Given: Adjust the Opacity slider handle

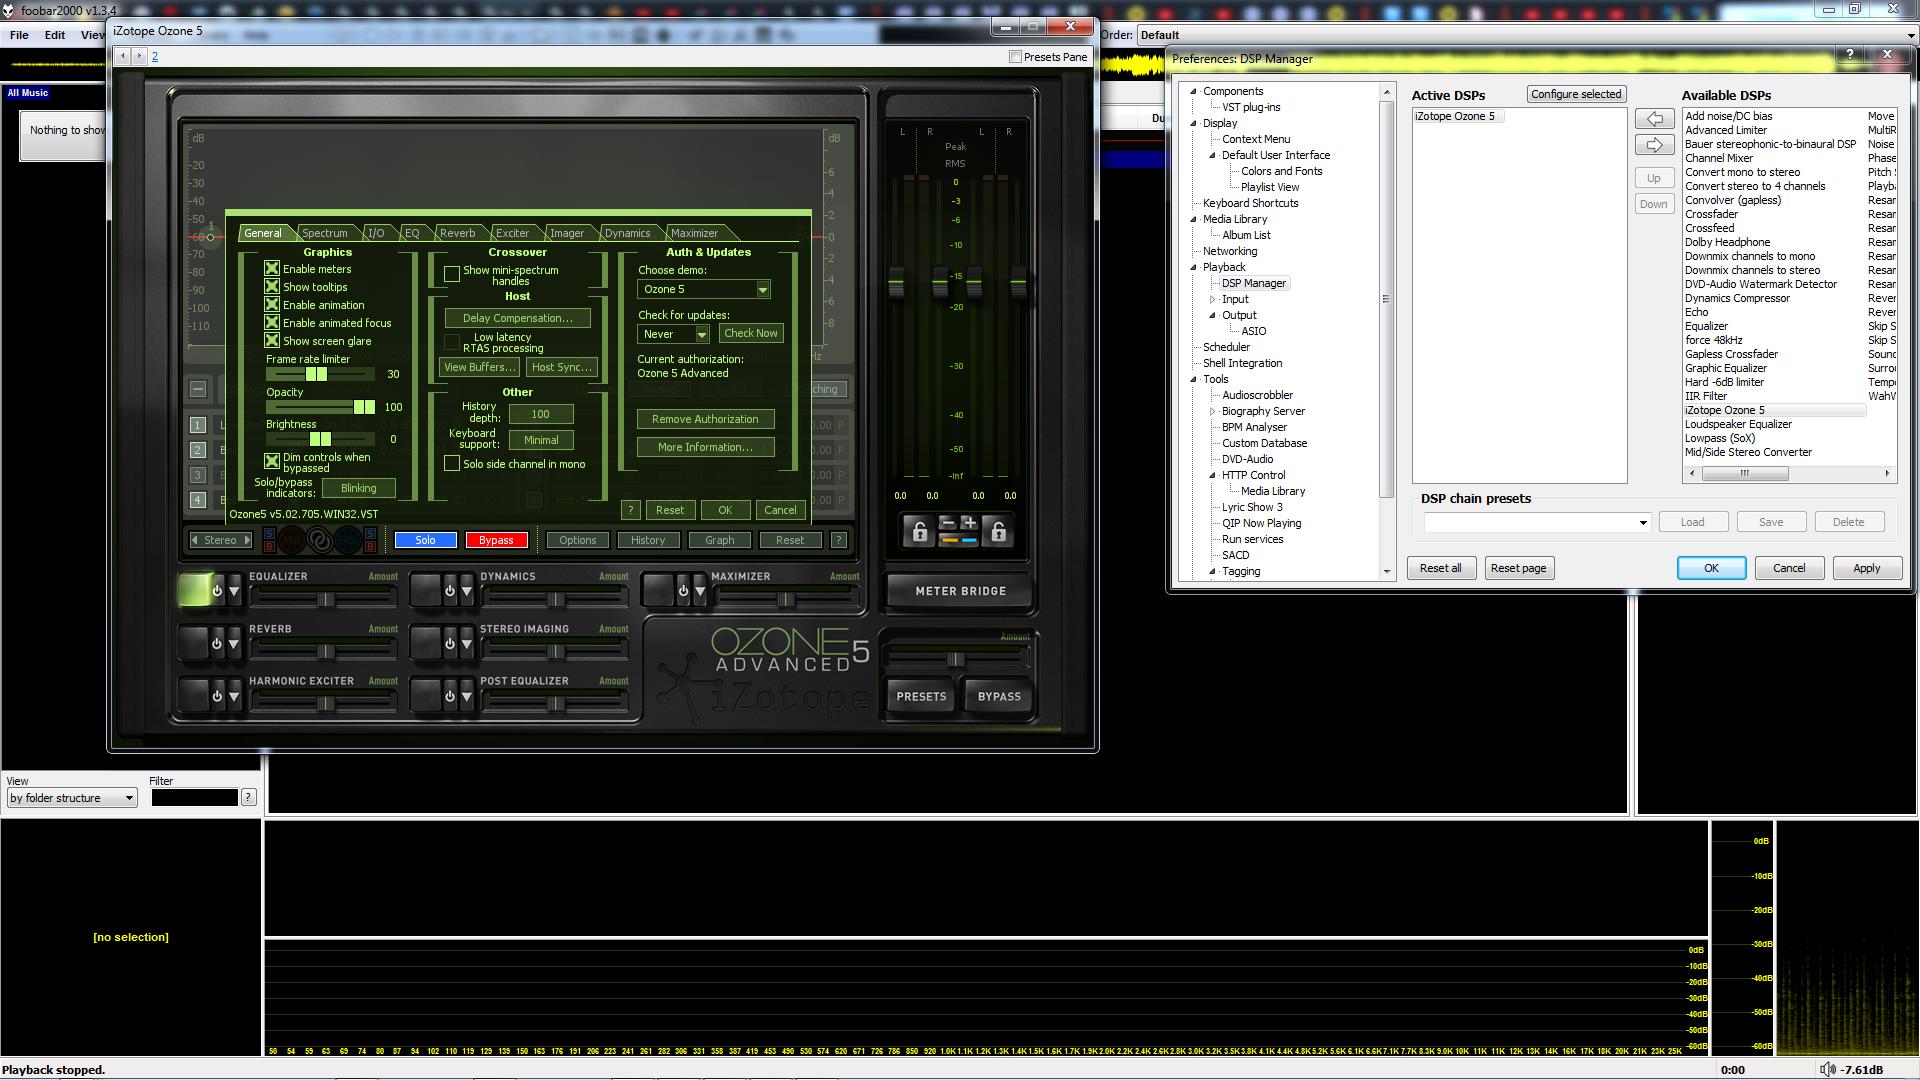Looking at the screenshot, I should pyautogui.click(x=364, y=407).
